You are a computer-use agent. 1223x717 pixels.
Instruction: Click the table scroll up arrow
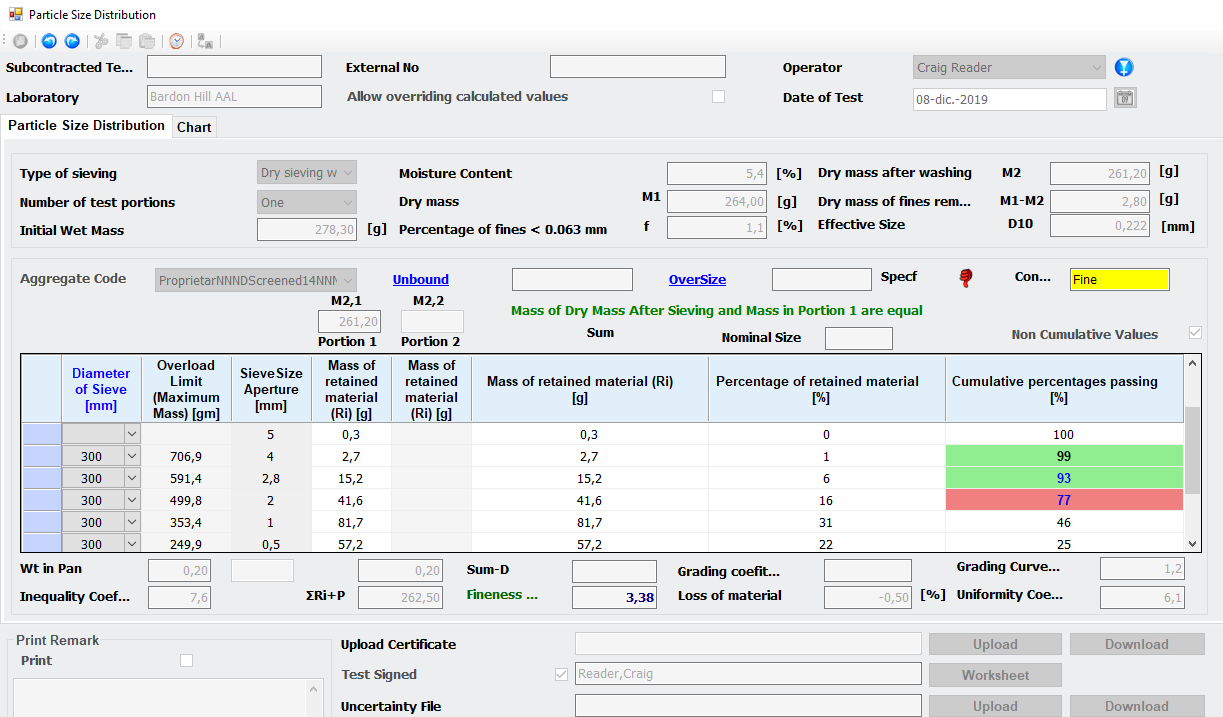coord(1192,364)
